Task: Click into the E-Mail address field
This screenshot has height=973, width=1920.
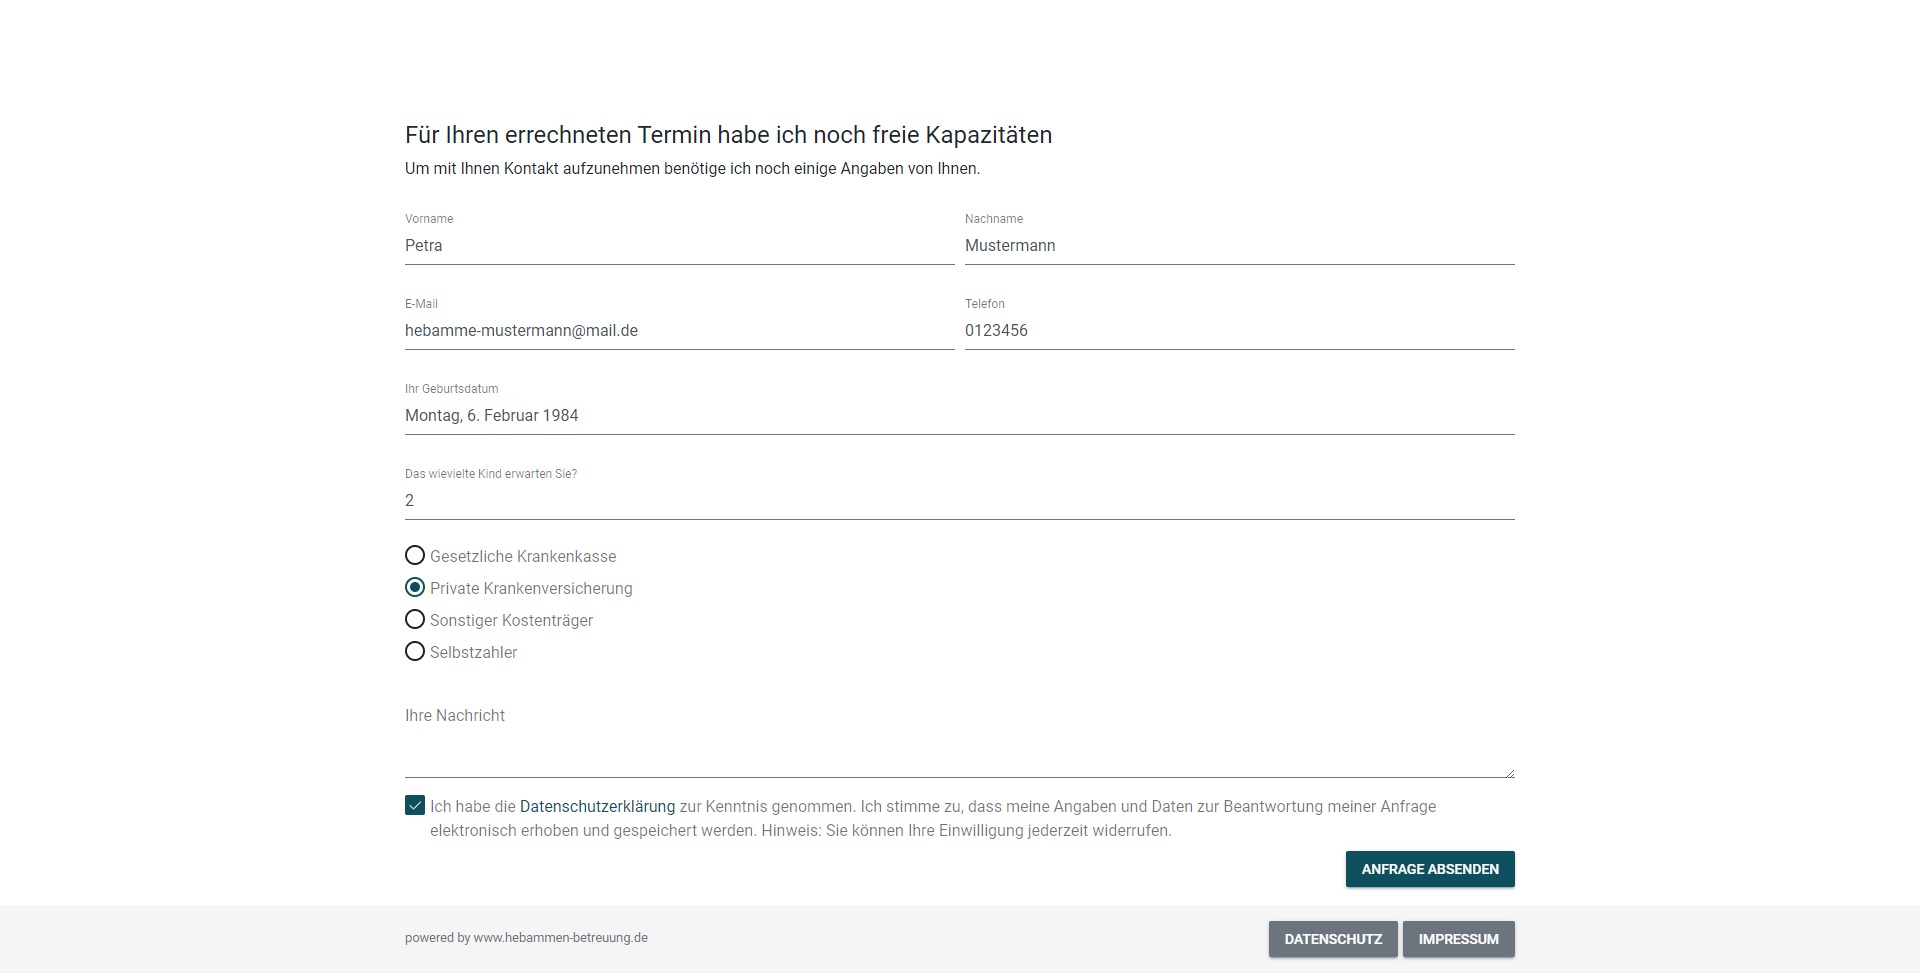Action: click(x=679, y=331)
